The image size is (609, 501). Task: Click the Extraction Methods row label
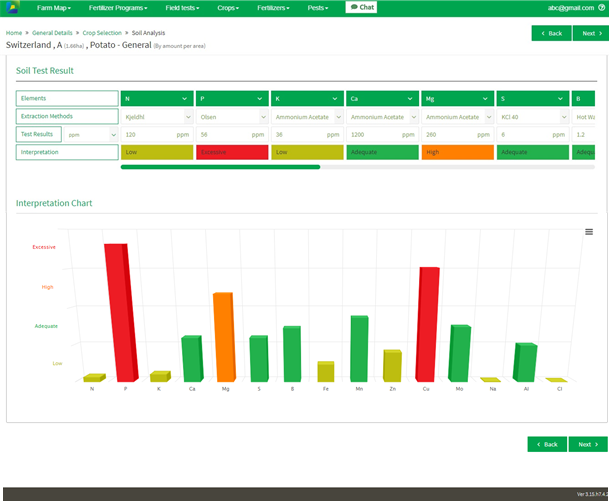point(67,116)
